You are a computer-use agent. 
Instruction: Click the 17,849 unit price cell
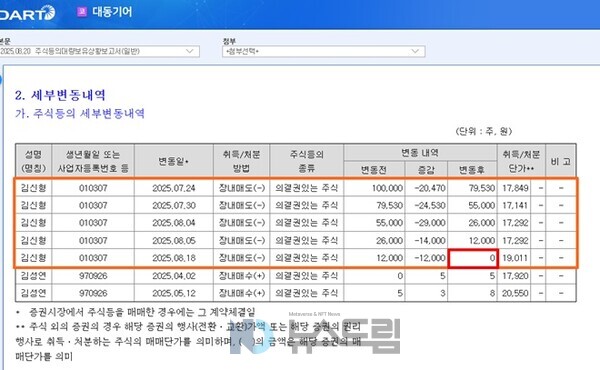point(514,188)
